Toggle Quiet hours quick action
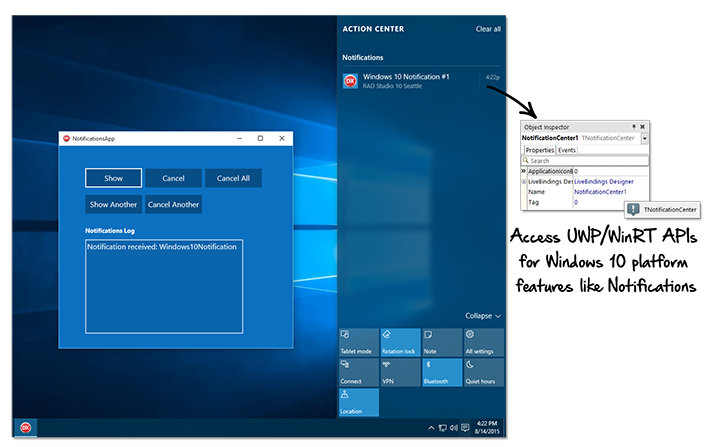The width and height of the screenshot is (720, 447). [x=484, y=372]
